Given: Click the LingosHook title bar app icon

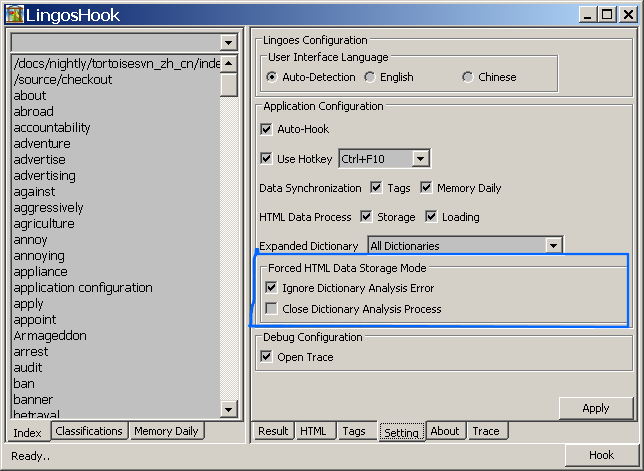Looking at the screenshot, I should pyautogui.click(x=14, y=15).
